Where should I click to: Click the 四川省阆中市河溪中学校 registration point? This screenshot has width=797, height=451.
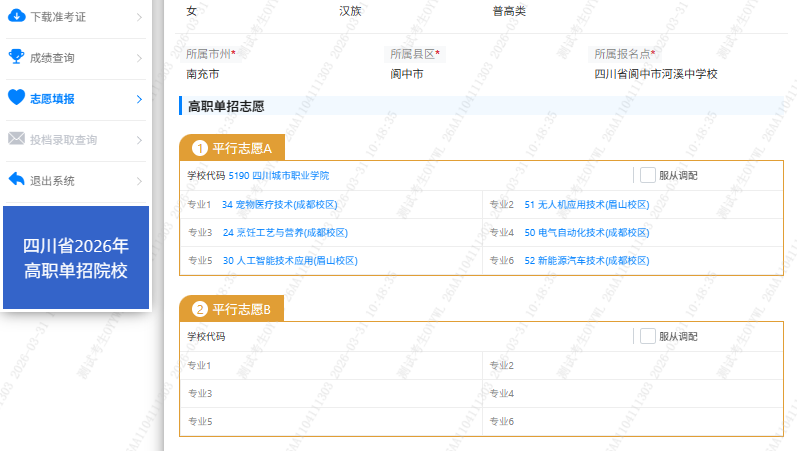pos(656,74)
